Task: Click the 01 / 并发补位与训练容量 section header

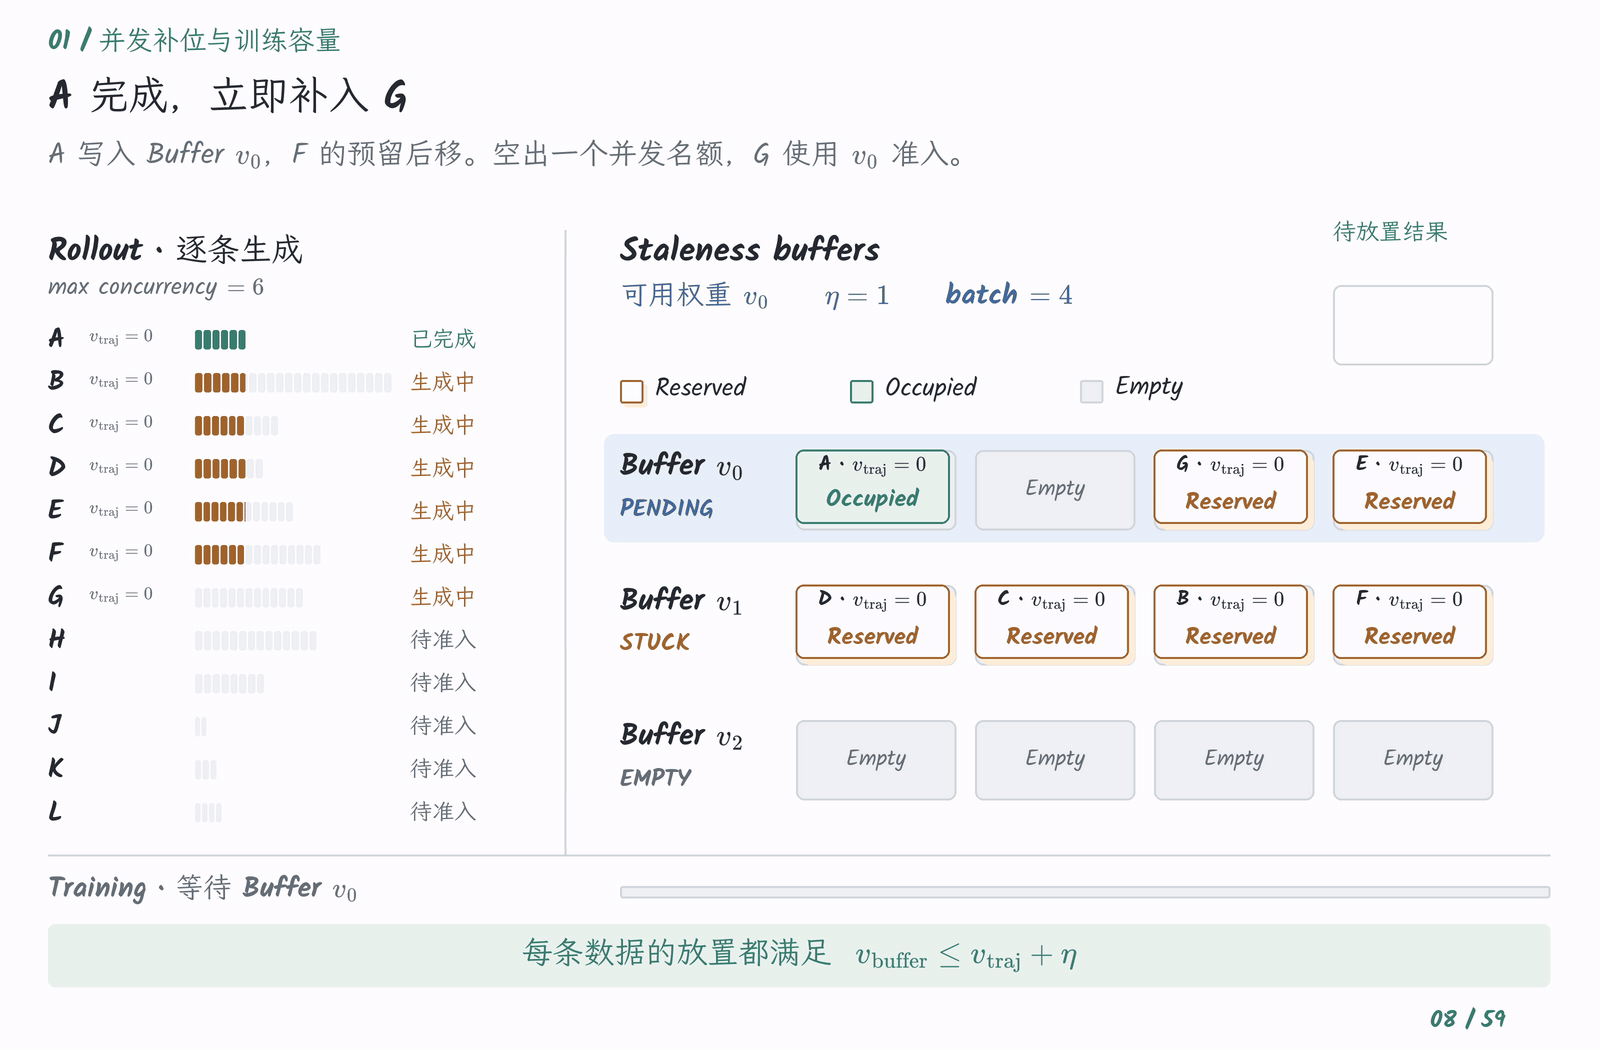Action: pyautogui.click(x=195, y=40)
